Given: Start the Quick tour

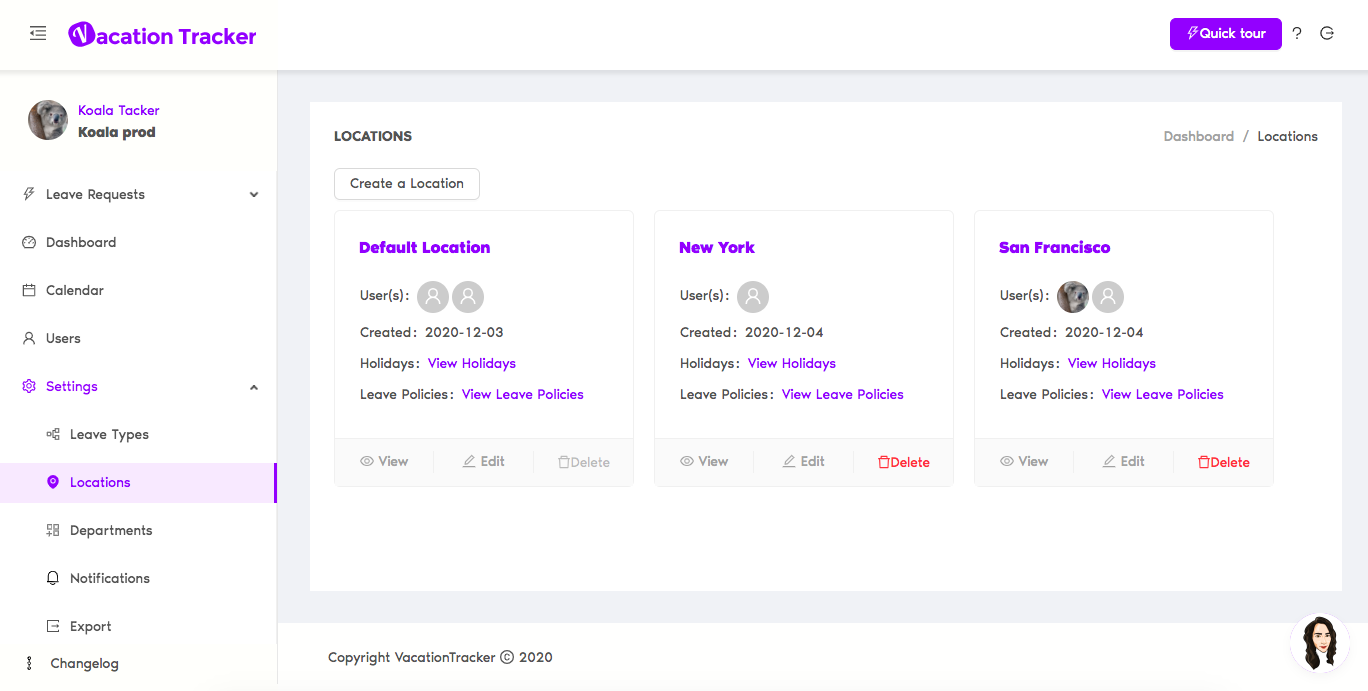Looking at the screenshot, I should (1226, 33).
